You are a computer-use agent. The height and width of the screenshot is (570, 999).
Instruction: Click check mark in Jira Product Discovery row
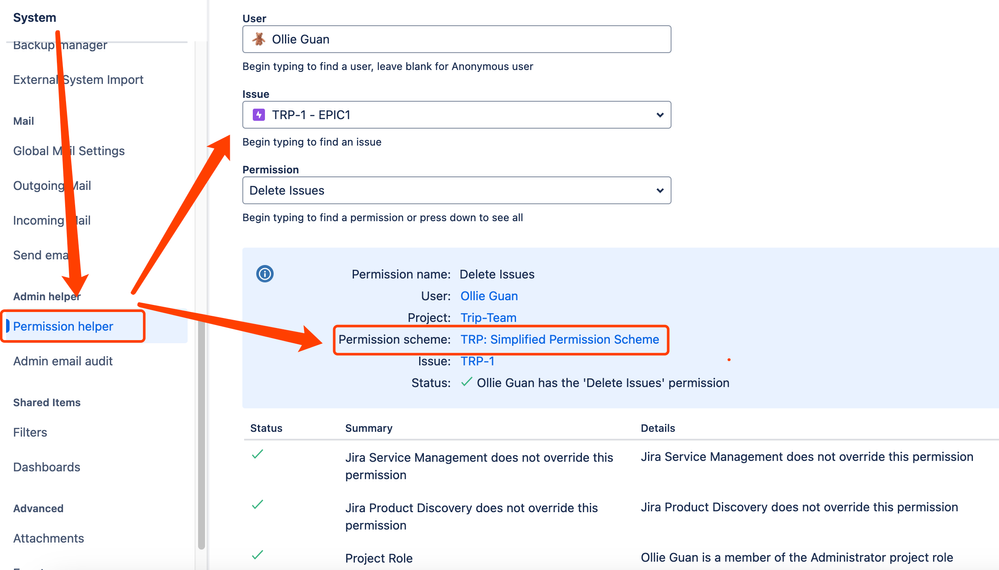click(257, 504)
